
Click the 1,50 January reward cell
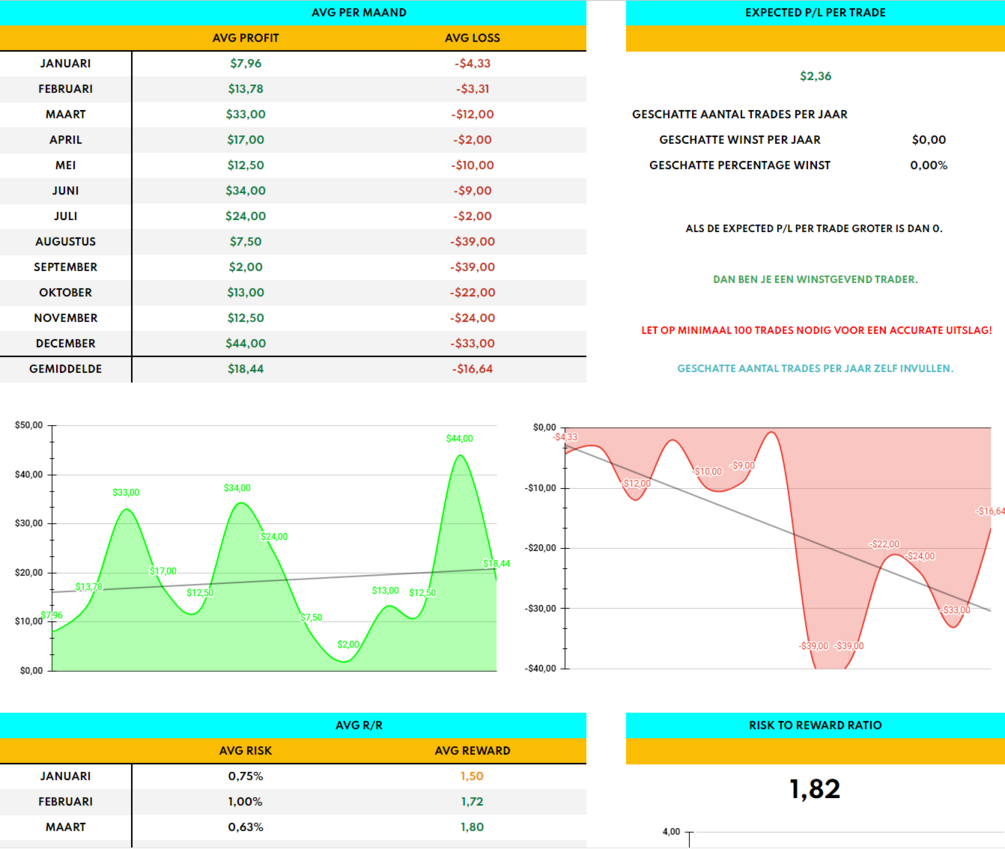coord(472,777)
